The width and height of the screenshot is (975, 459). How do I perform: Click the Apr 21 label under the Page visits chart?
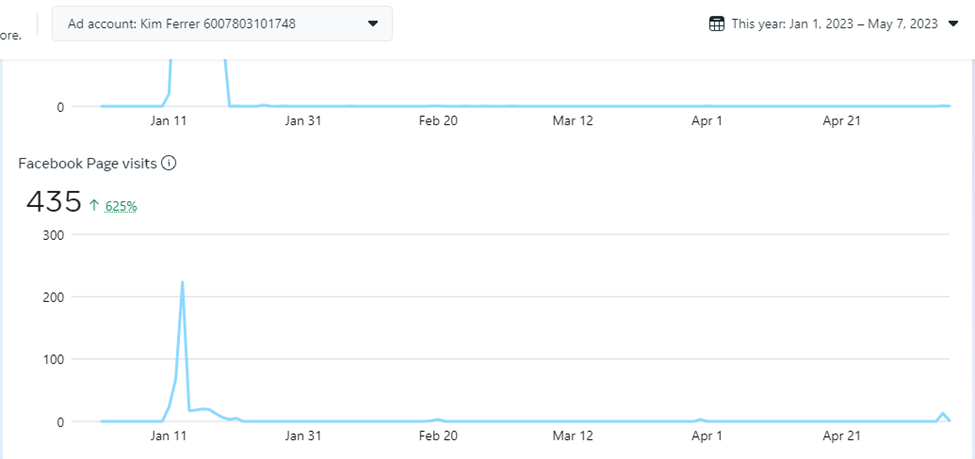pyautogui.click(x=841, y=436)
